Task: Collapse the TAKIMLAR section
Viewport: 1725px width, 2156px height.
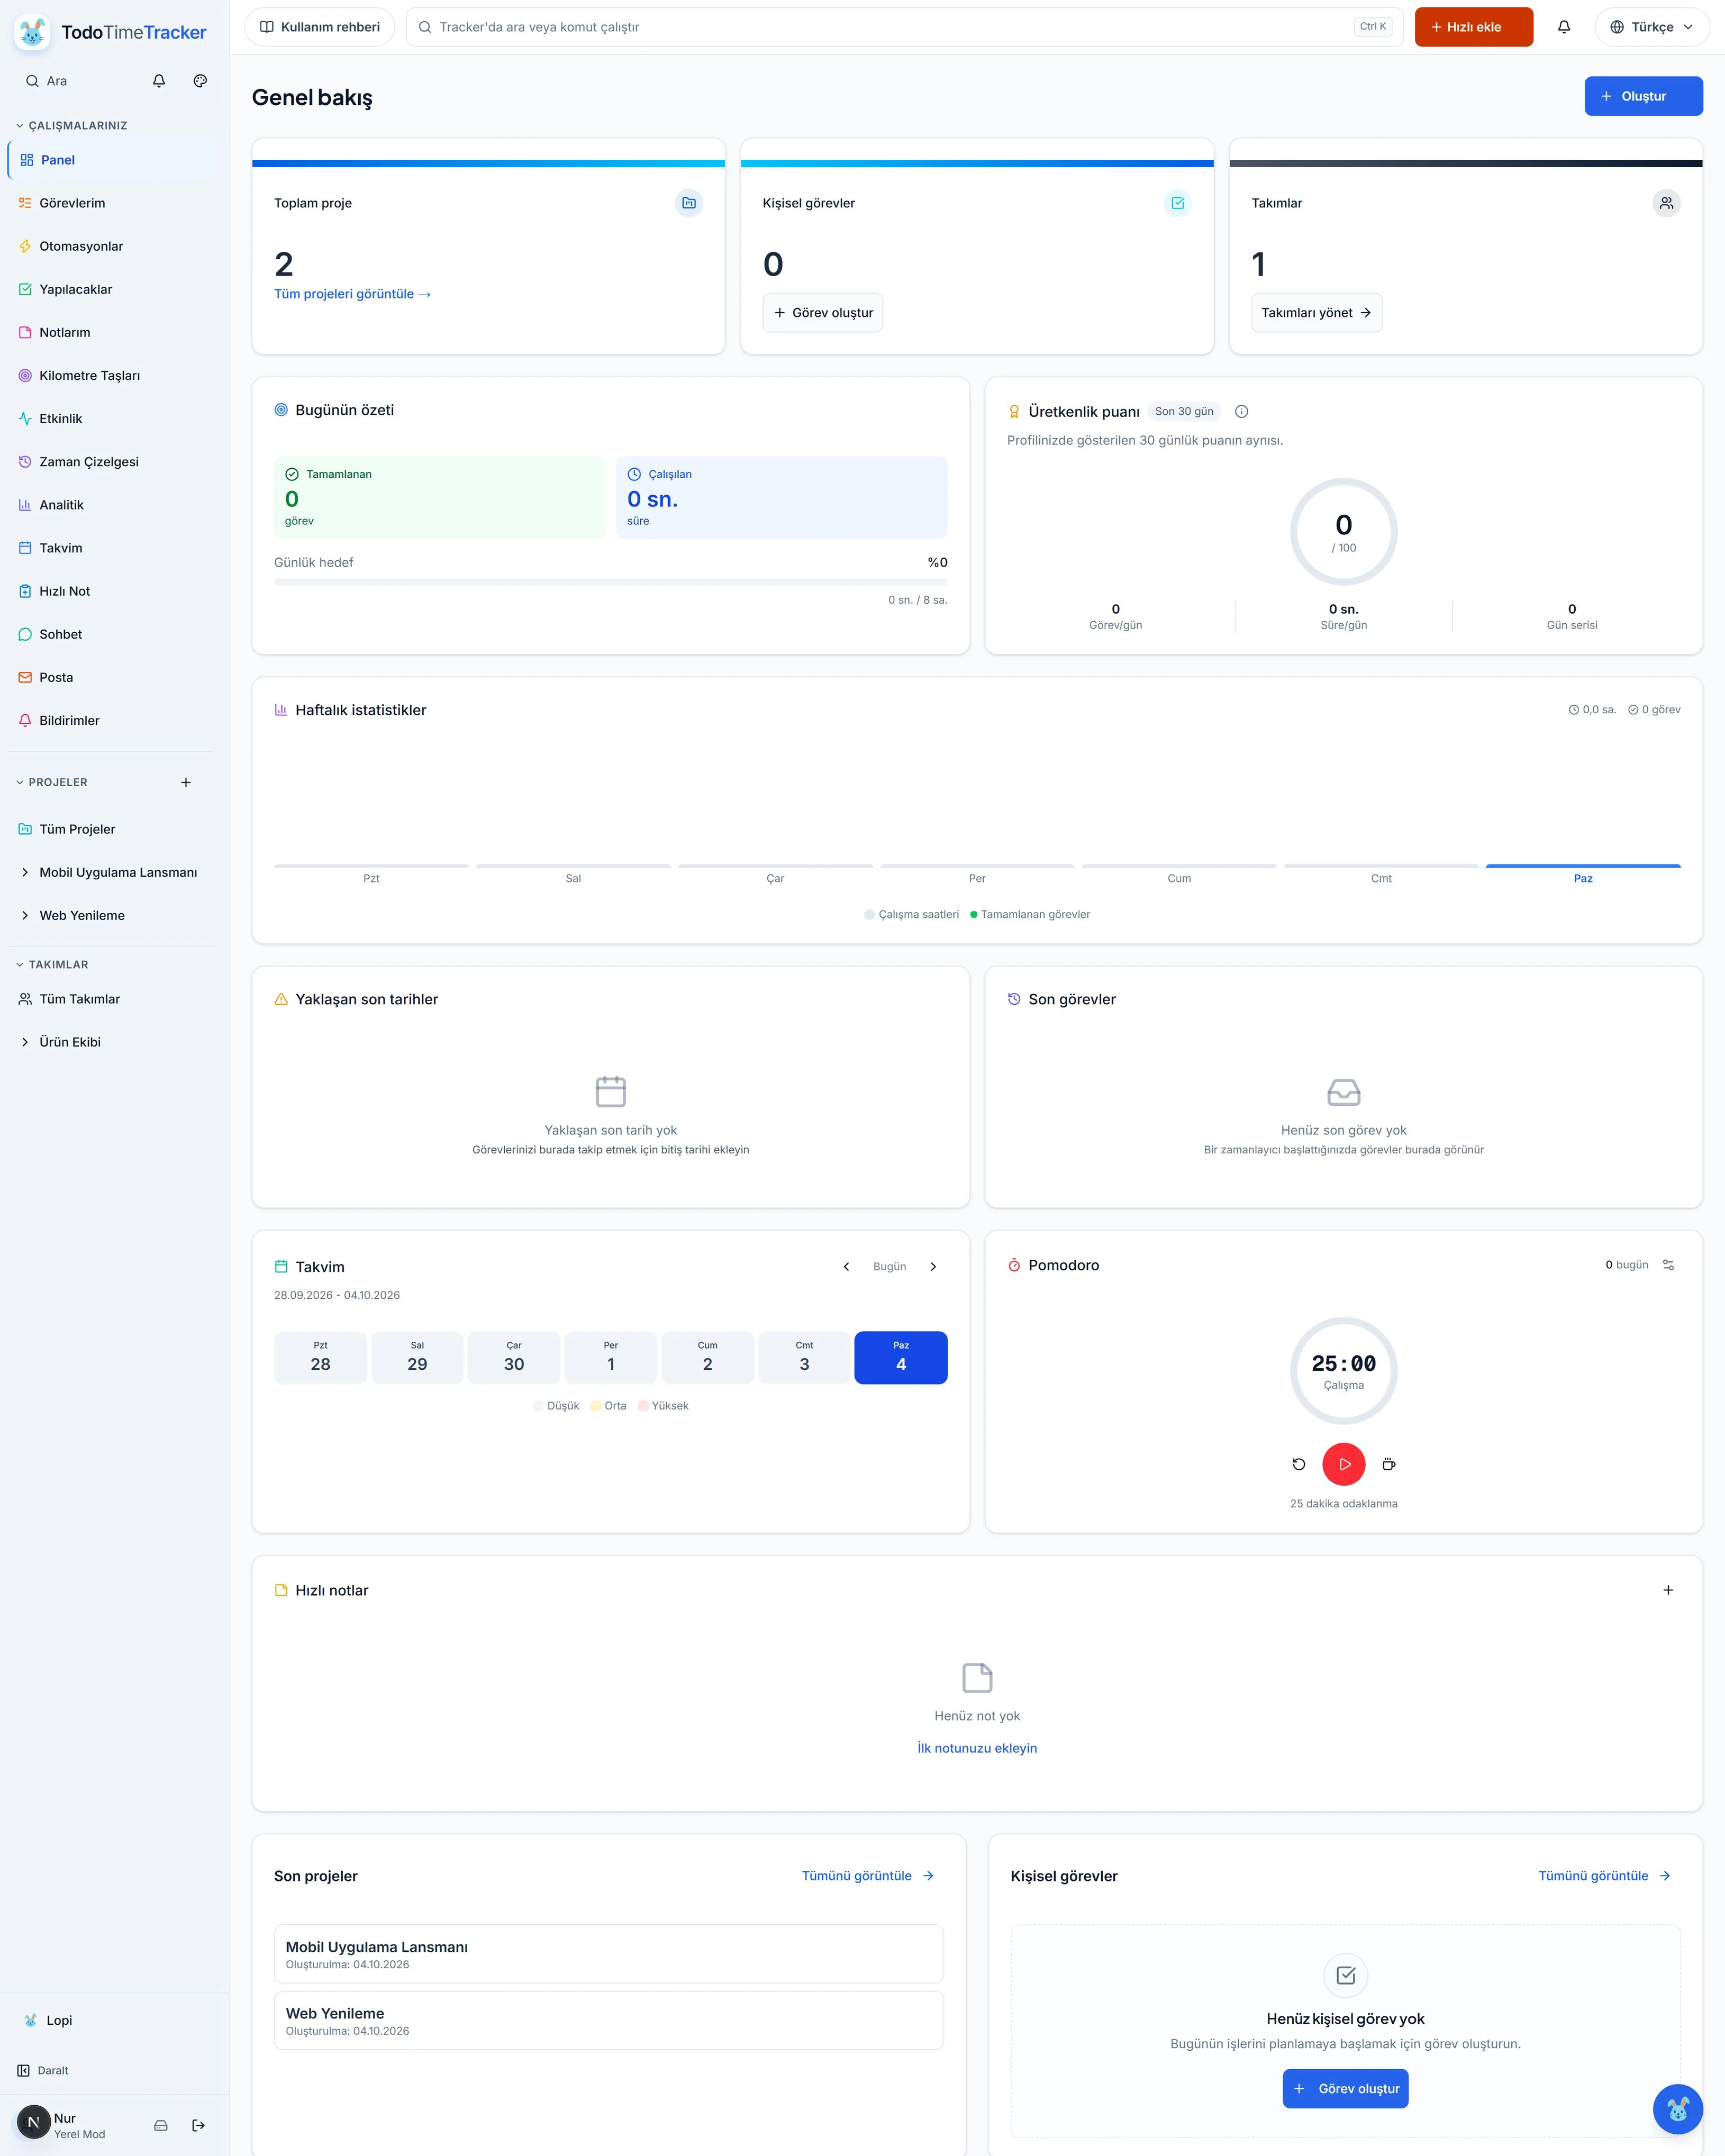Action: click(52, 965)
